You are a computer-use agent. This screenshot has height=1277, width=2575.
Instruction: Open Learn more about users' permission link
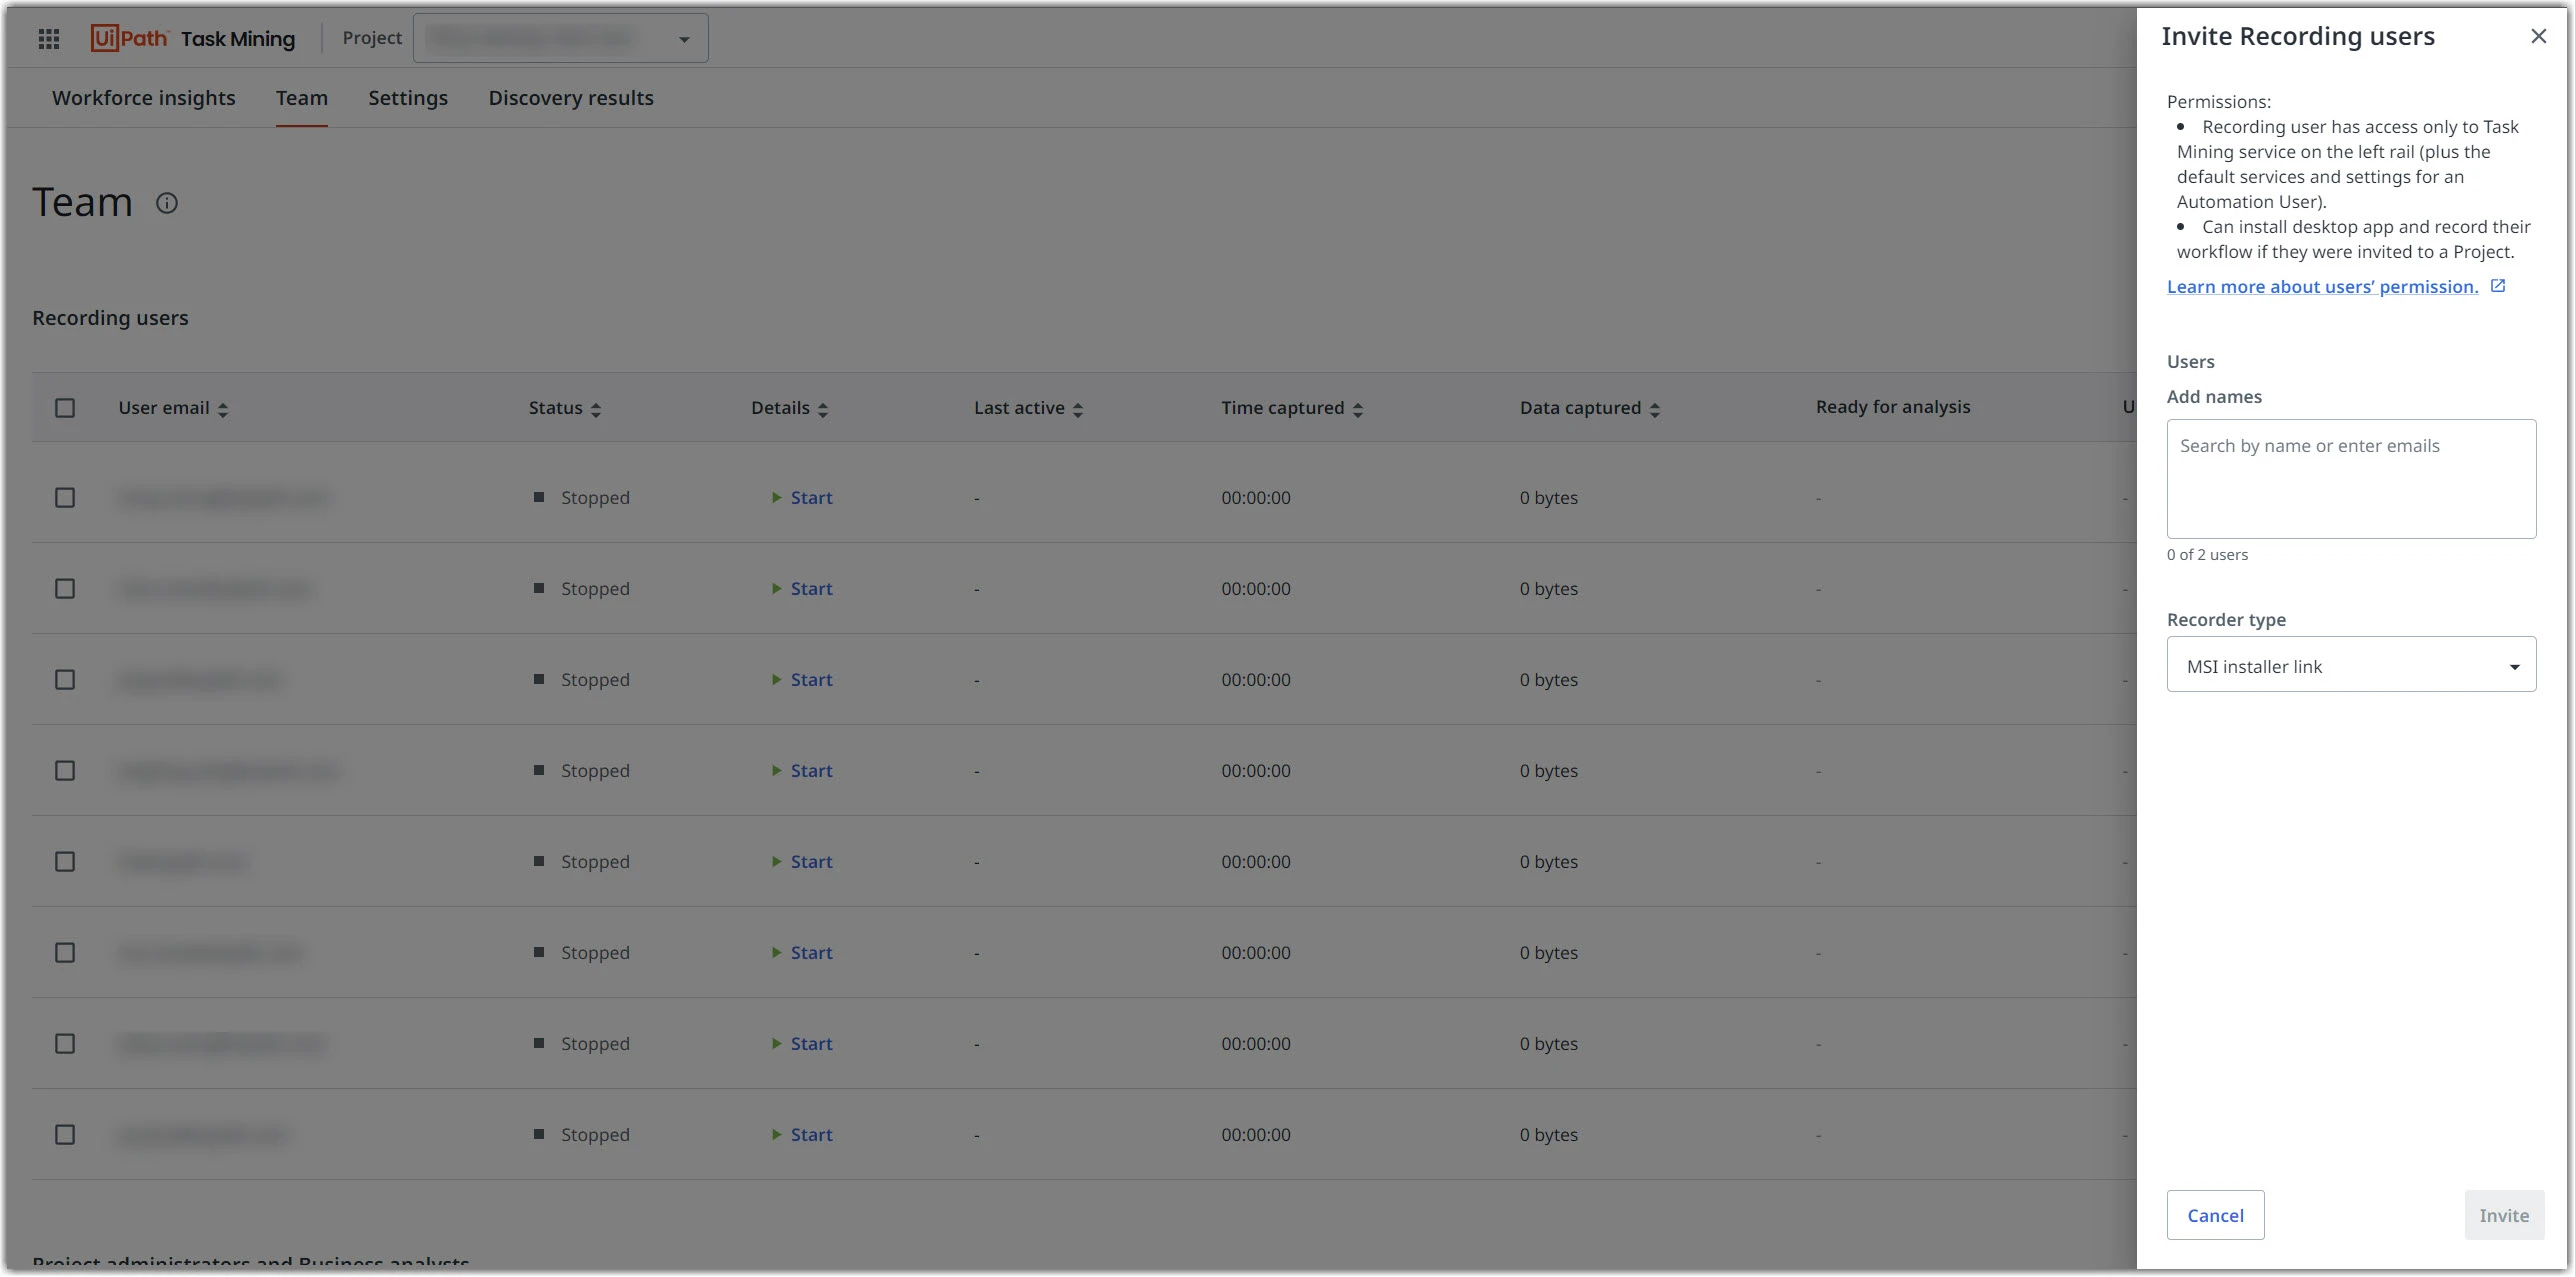point(2322,287)
